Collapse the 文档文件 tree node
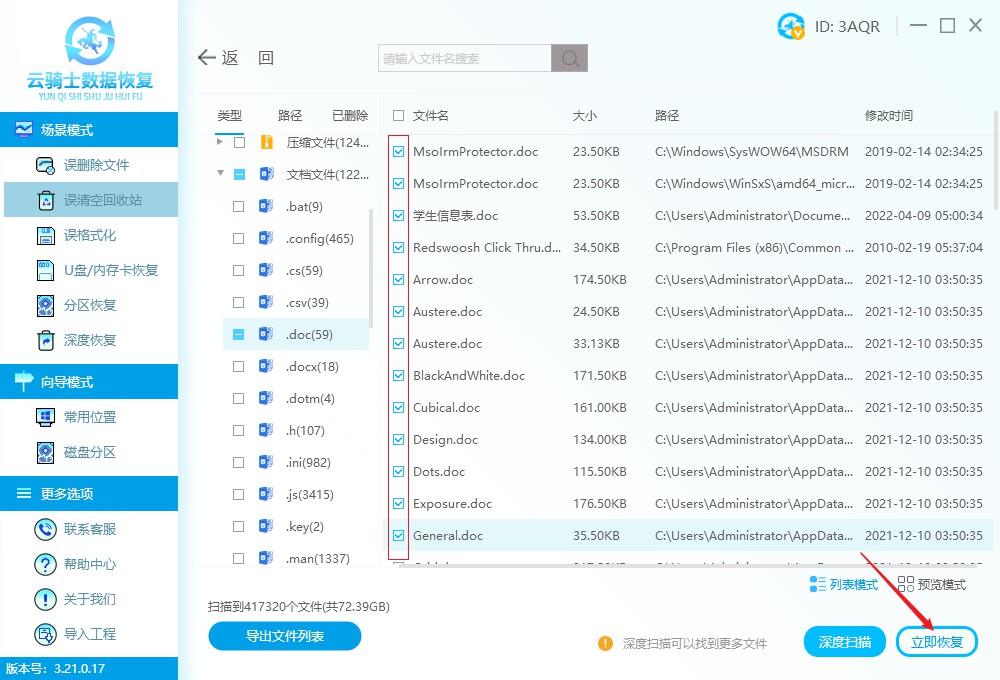Viewport: 1000px width, 680px height. coord(220,173)
